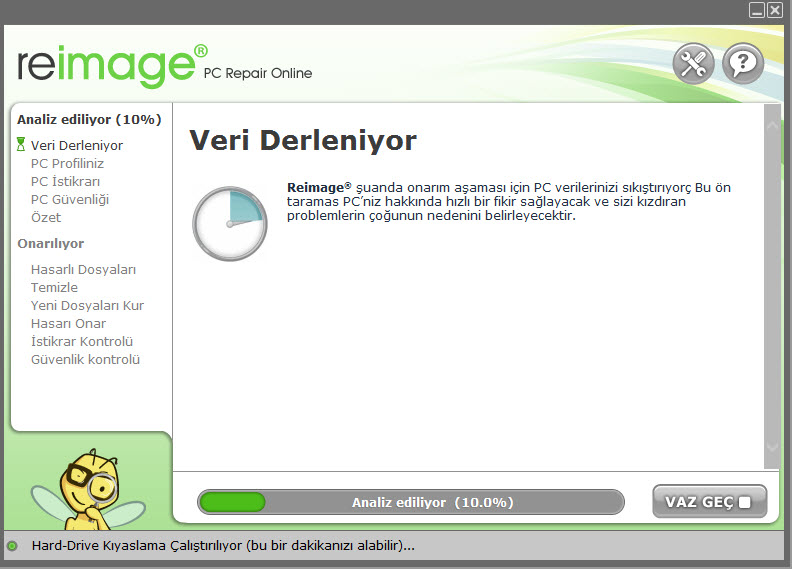
Task: Click the scrollbar up arrow
Action: coord(772,125)
